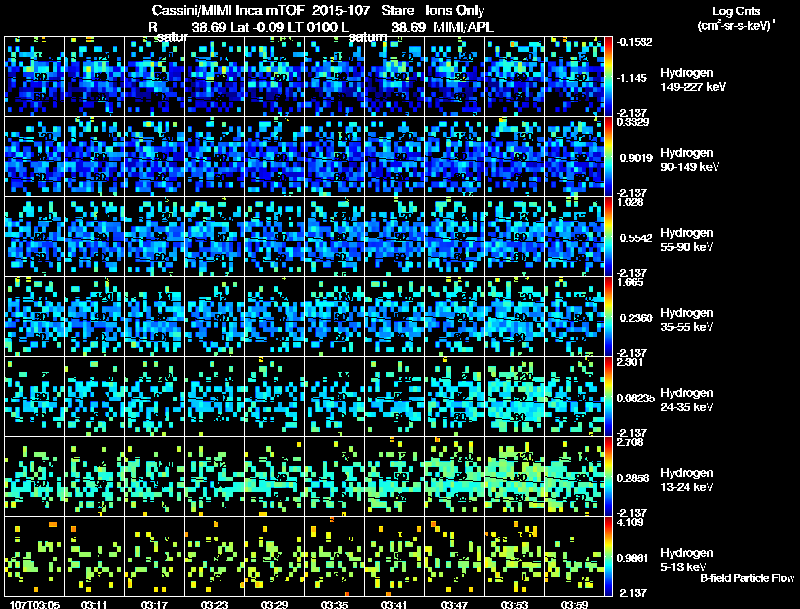Click the colorbar beside Hydrogen 24-35 keV
The width and height of the screenshot is (800, 609).
[608, 397]
